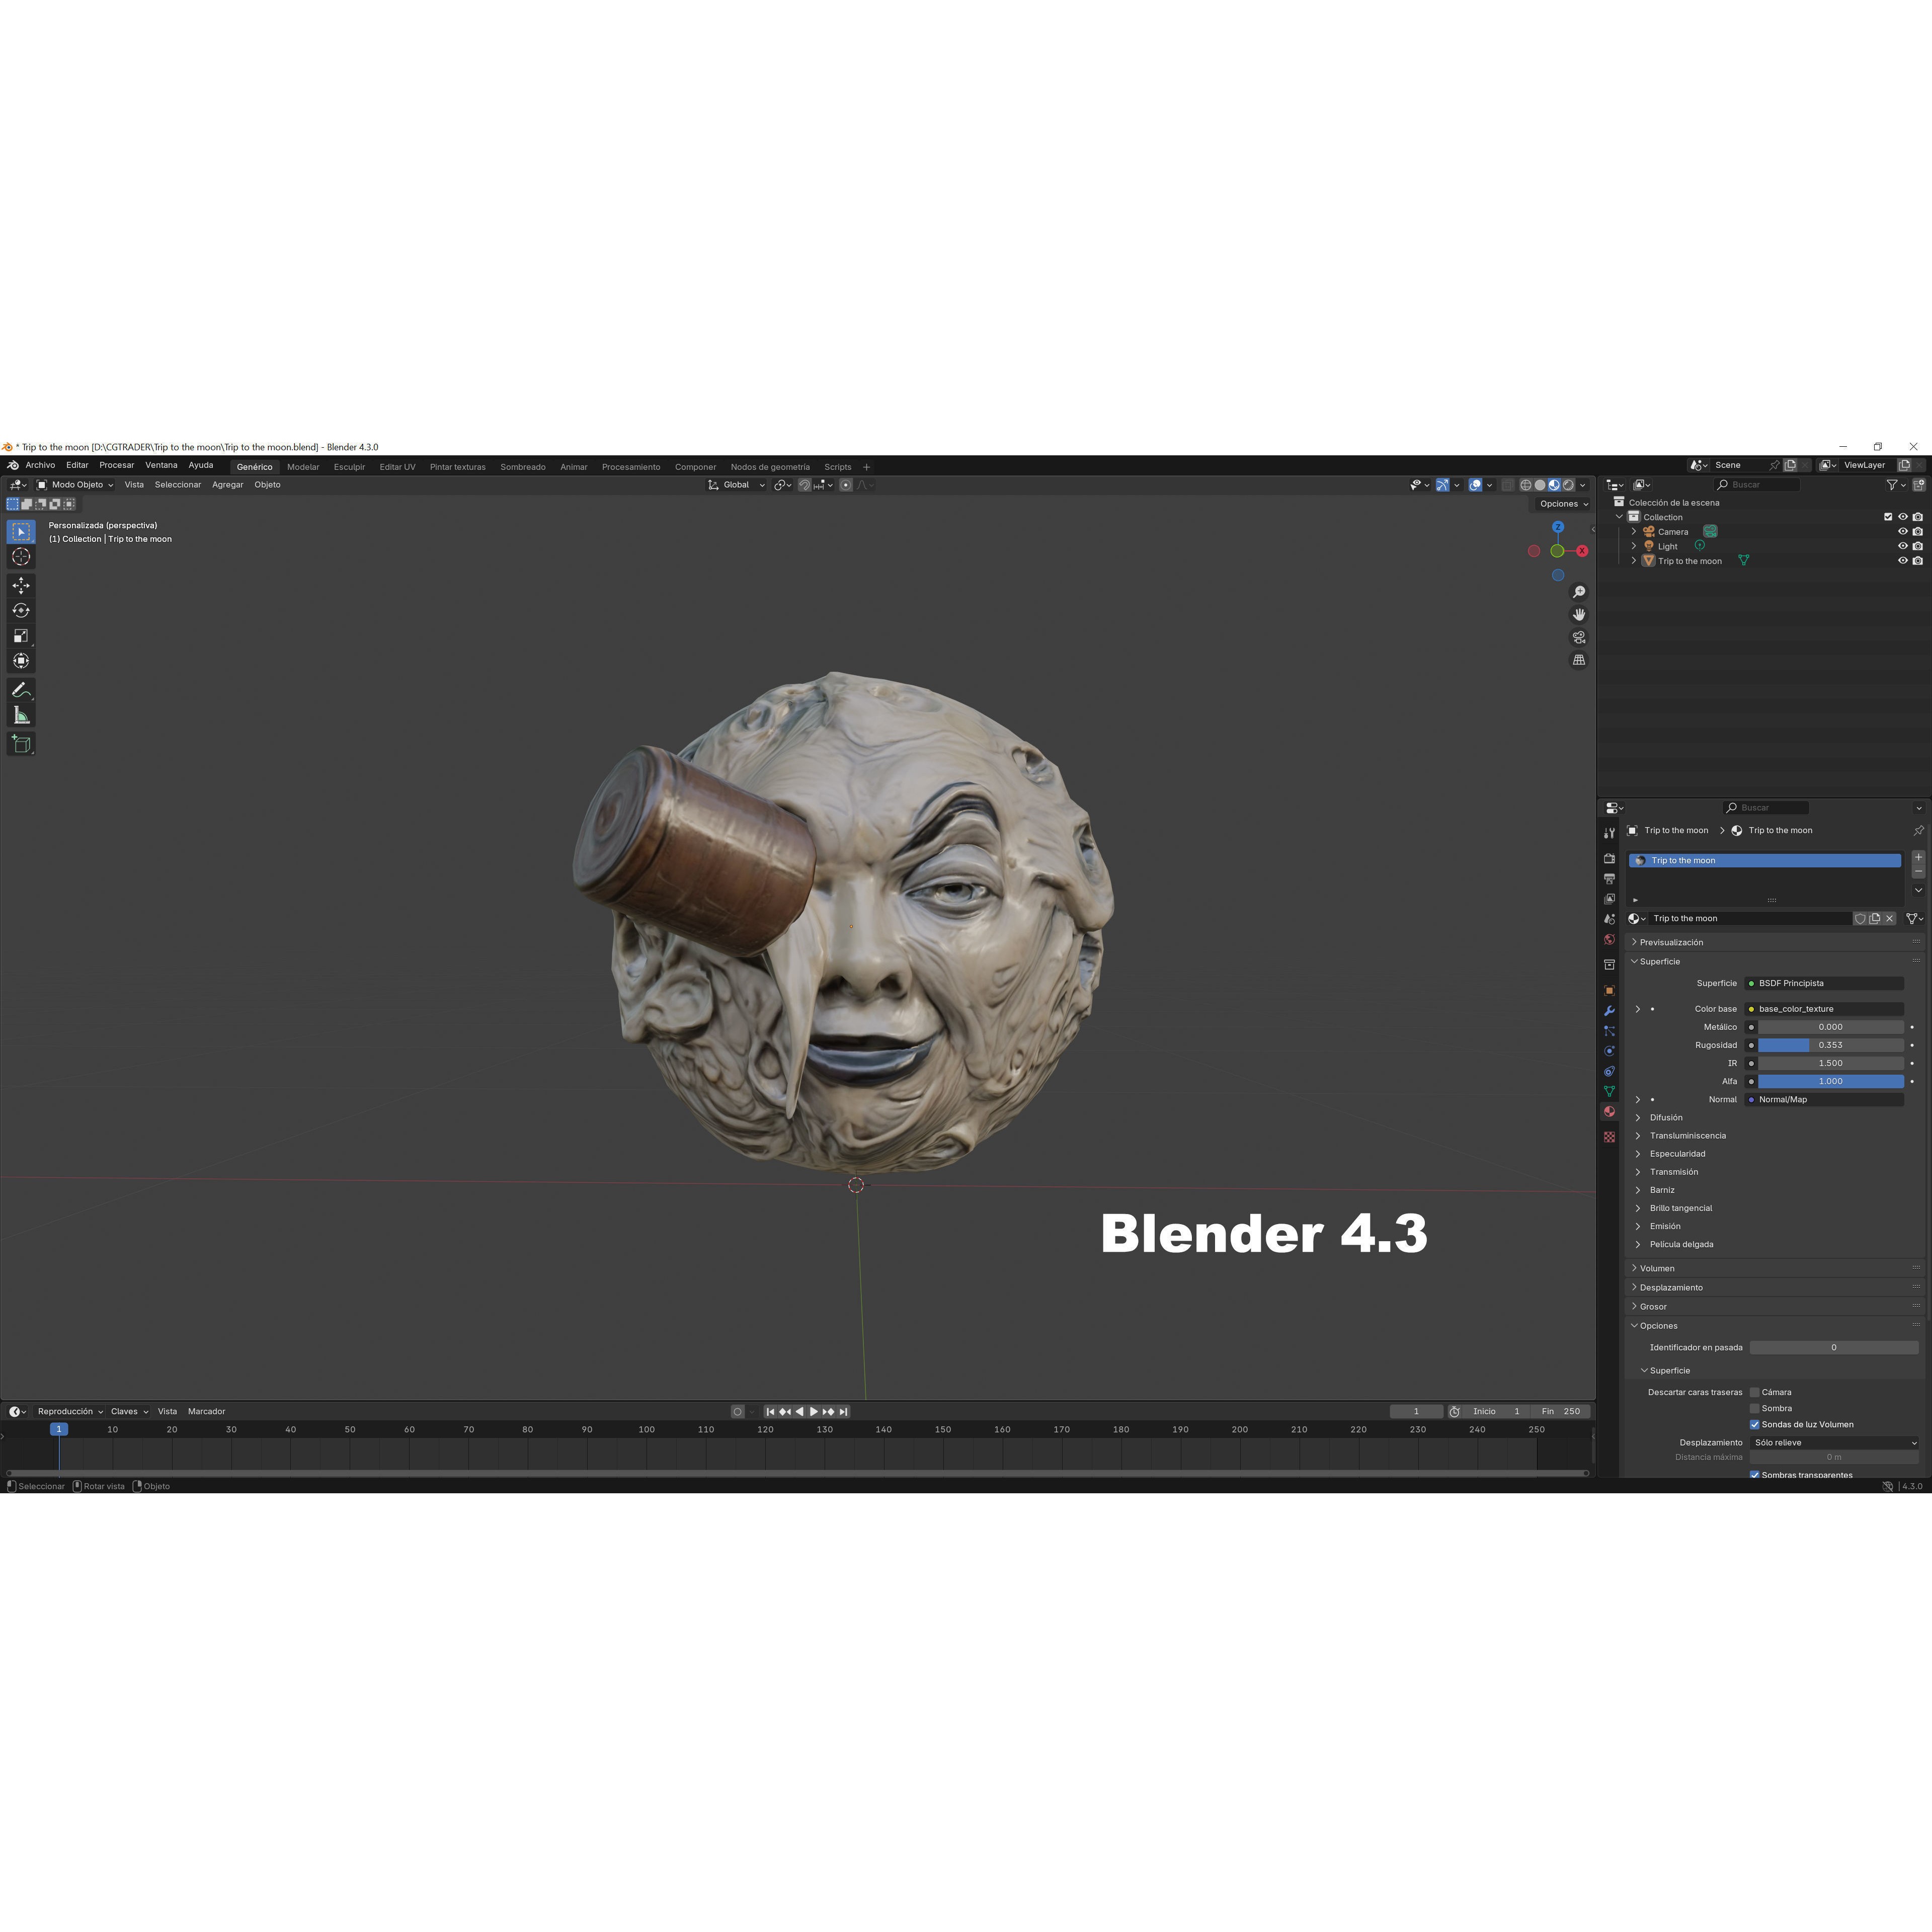Open the Object Data mesh tab
The image size is (1932, 1932).
click(x=1609, y=1091)
